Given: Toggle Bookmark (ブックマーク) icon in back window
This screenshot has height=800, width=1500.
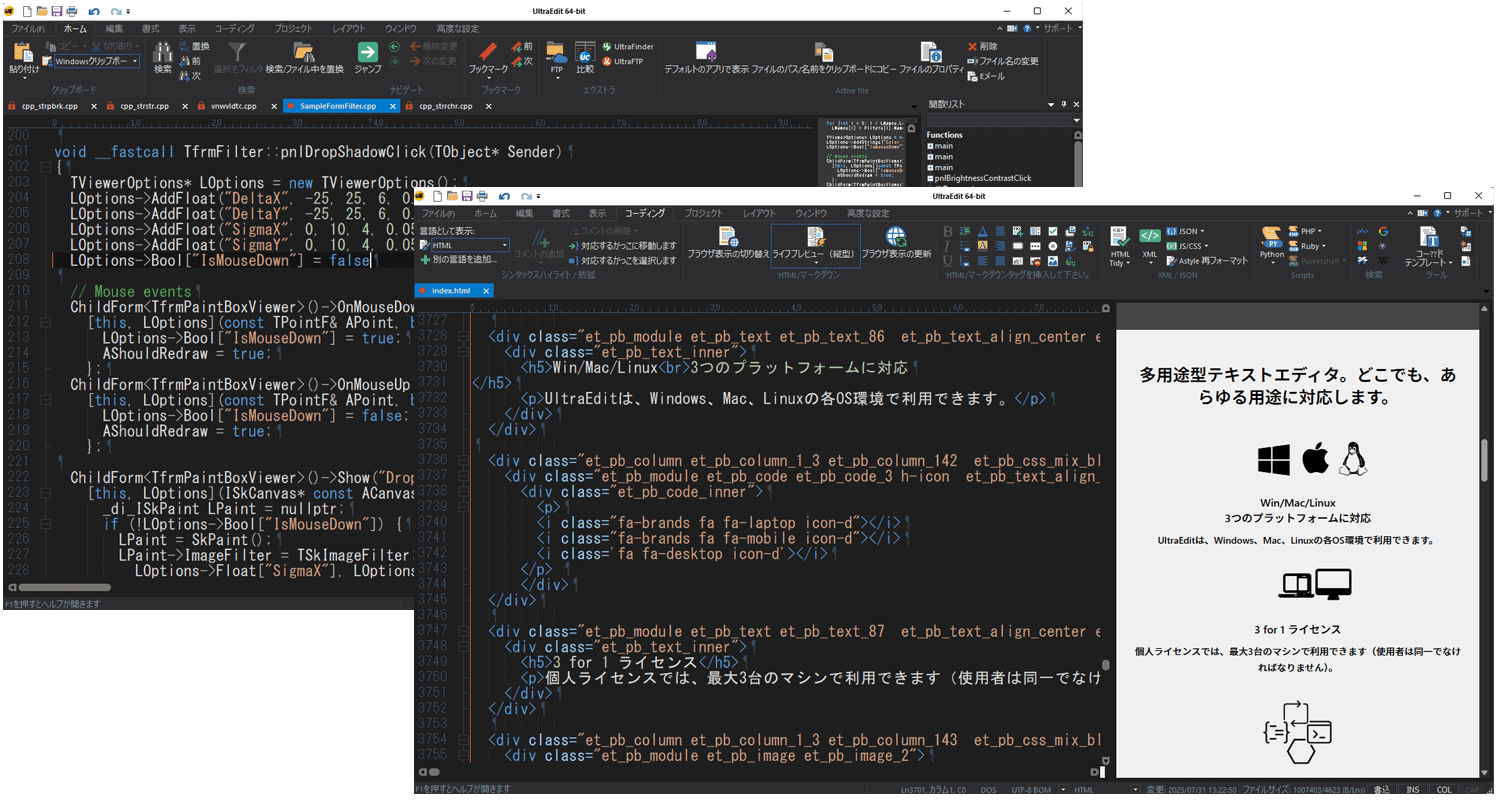Looking at the screenshot, I should 488,52.
